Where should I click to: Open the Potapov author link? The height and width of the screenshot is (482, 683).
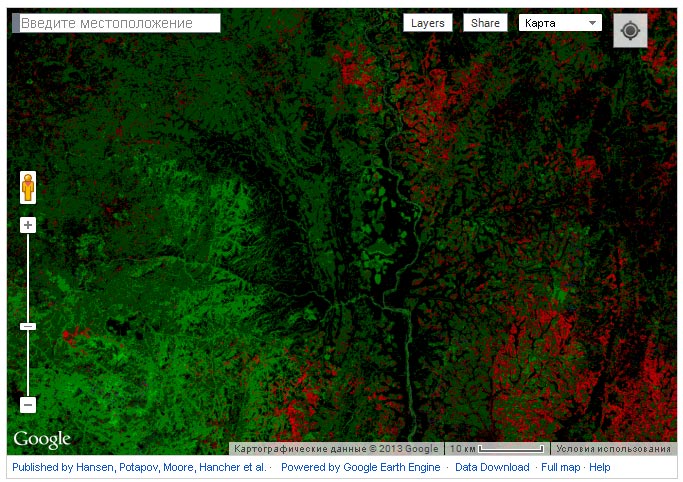point(142,467)
